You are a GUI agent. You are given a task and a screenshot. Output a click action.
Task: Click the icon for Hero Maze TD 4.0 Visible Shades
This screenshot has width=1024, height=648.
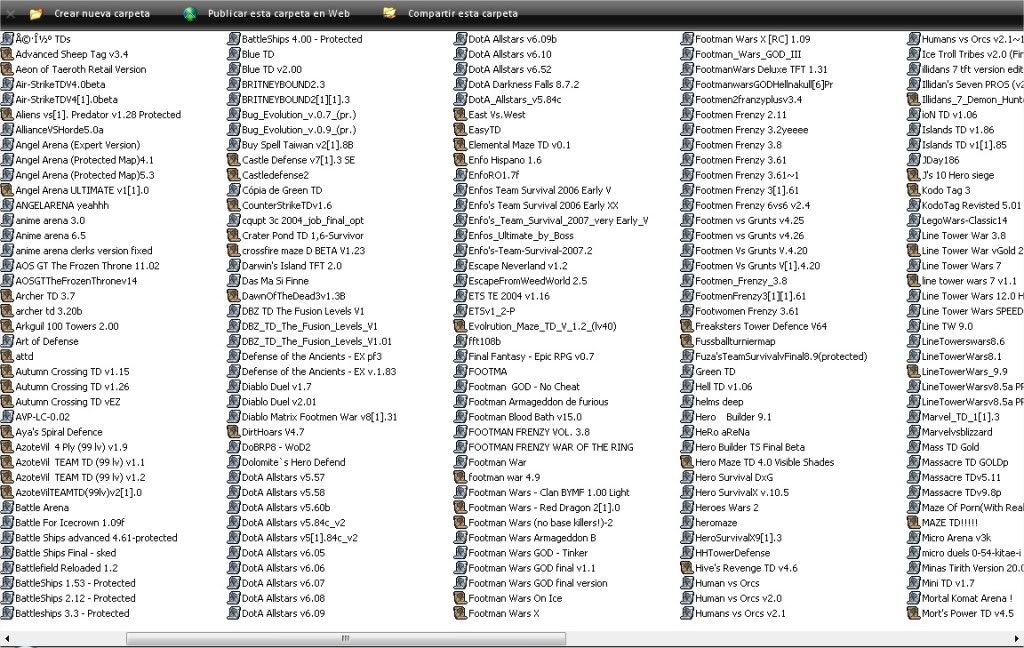pyautogui.click(x=687, y=462)
